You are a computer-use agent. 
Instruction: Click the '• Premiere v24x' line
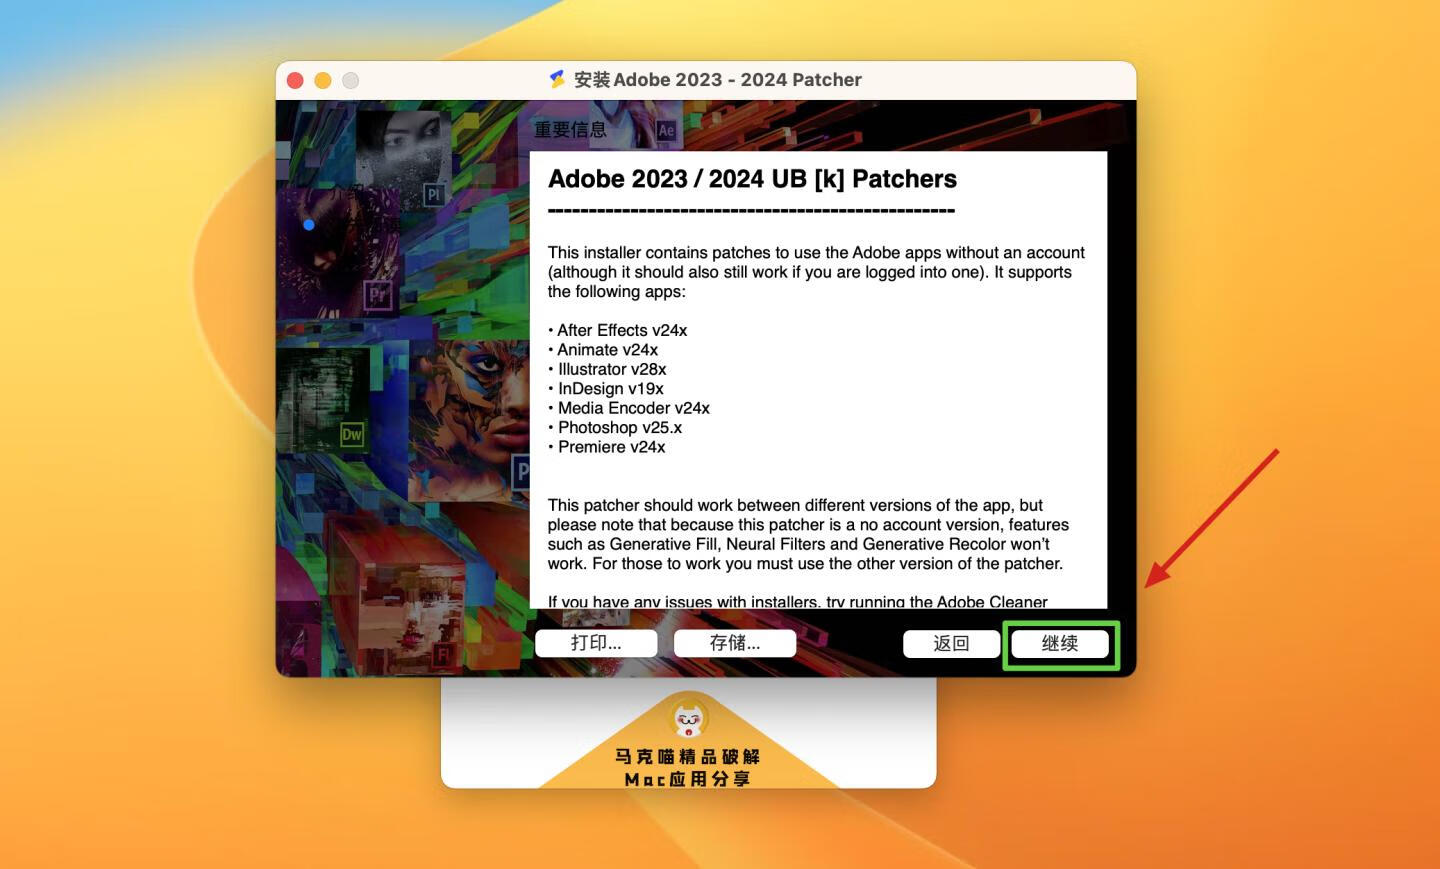click(606, 447)
